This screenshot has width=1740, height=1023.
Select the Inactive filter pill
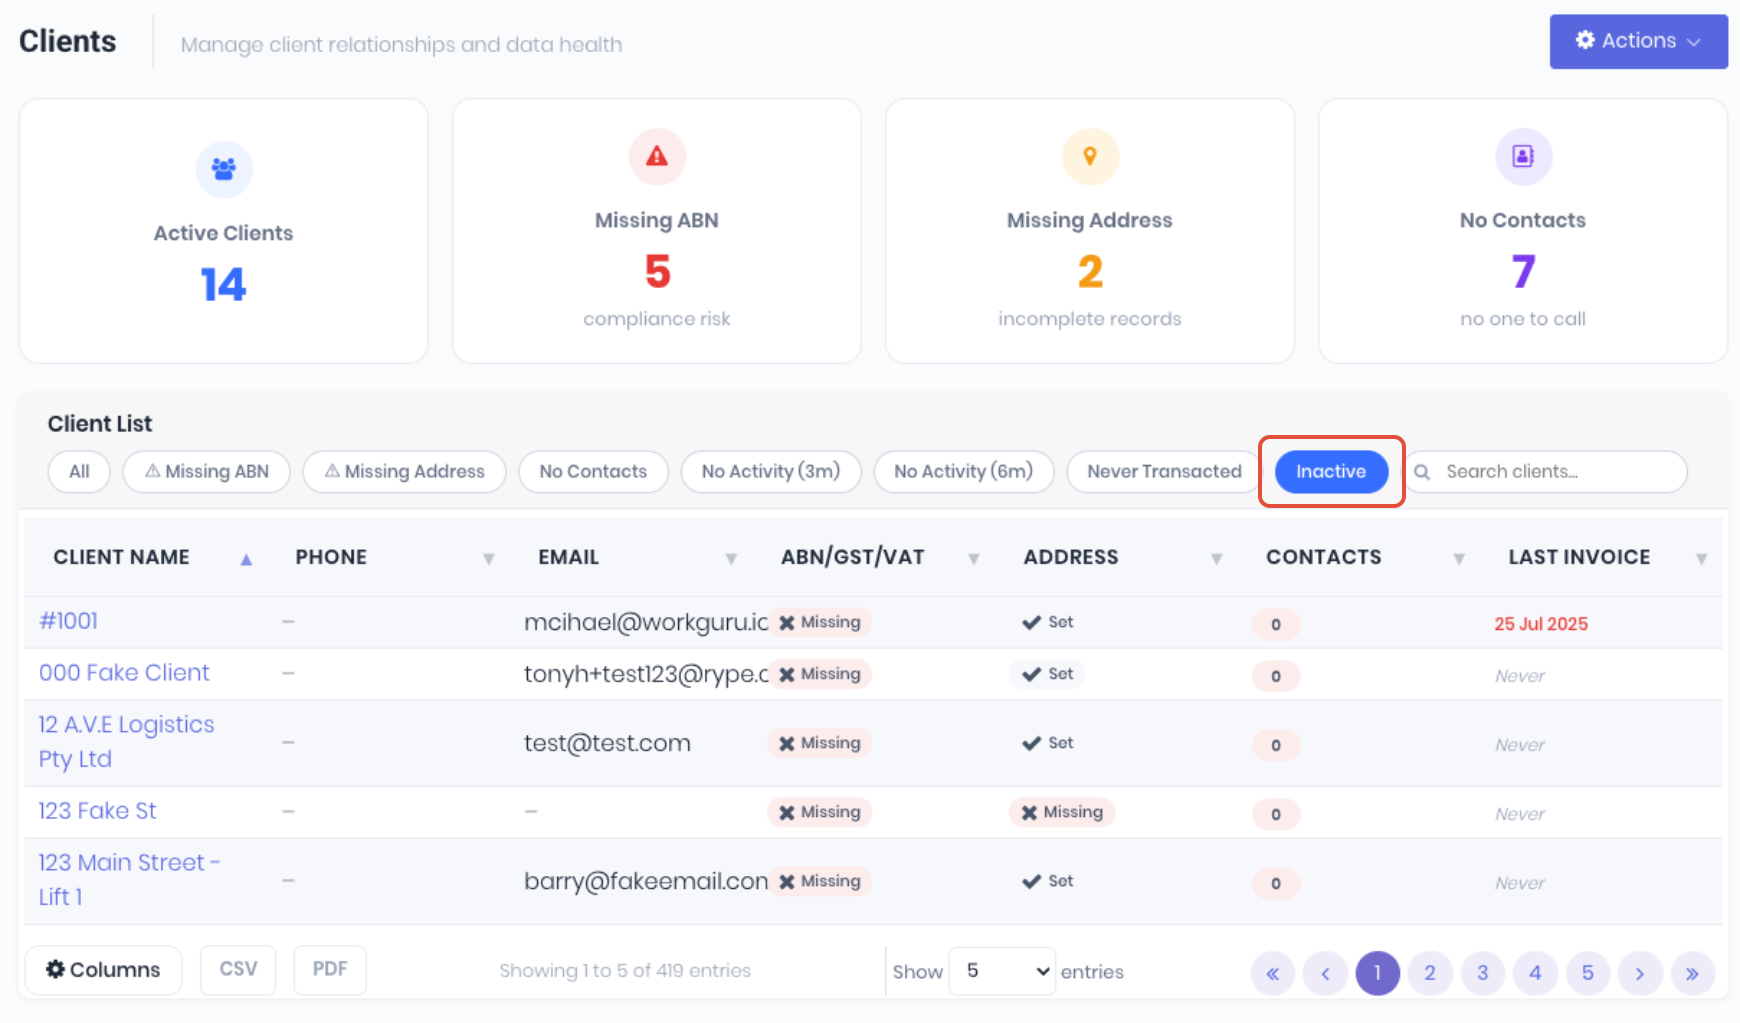coord(1331,472)
